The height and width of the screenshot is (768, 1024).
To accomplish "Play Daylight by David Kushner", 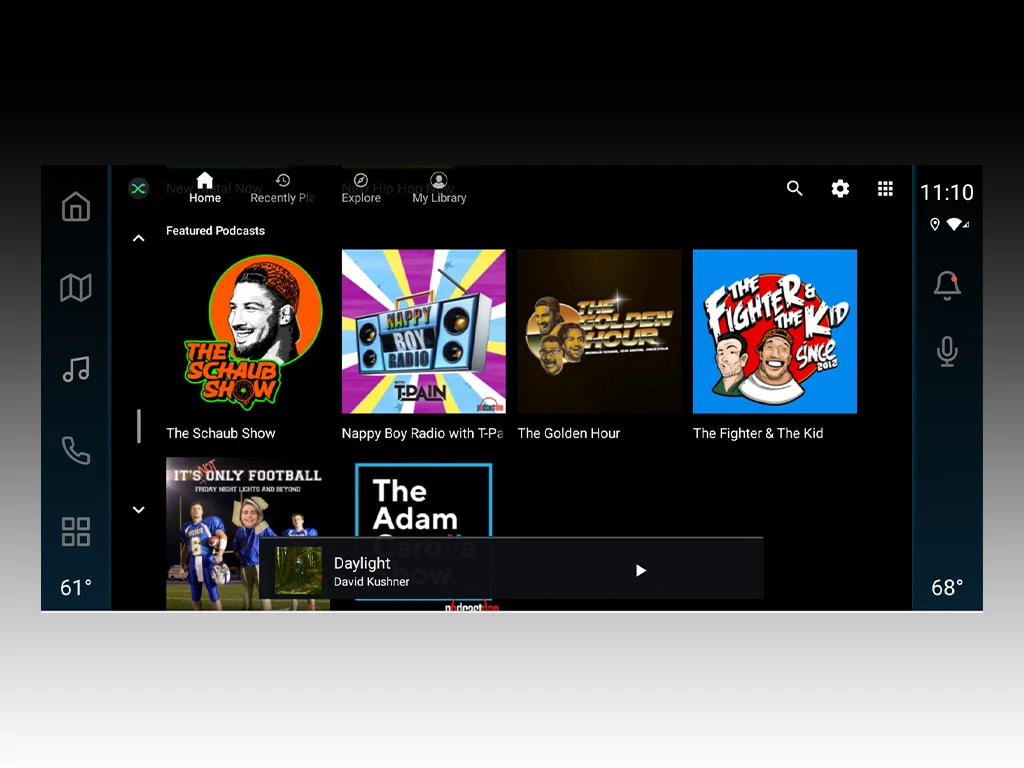I will [641, 570].
